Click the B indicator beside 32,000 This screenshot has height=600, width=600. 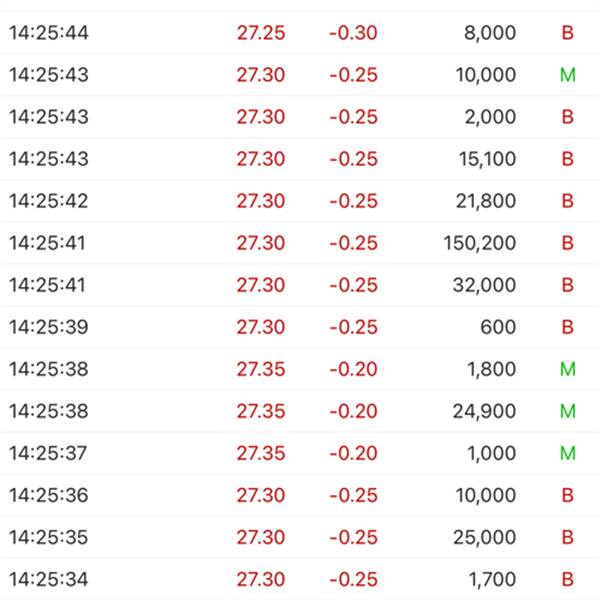(567, 285)
